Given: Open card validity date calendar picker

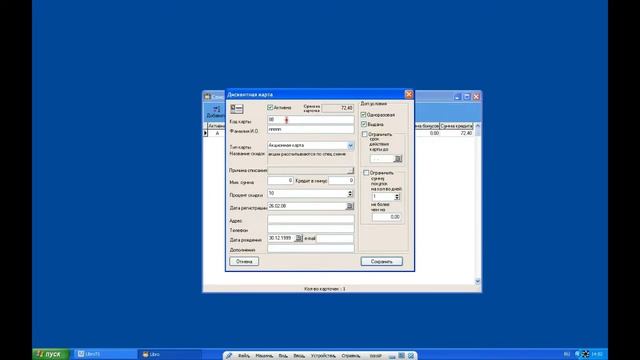Looking at the screenshot, I should (398, 158).
